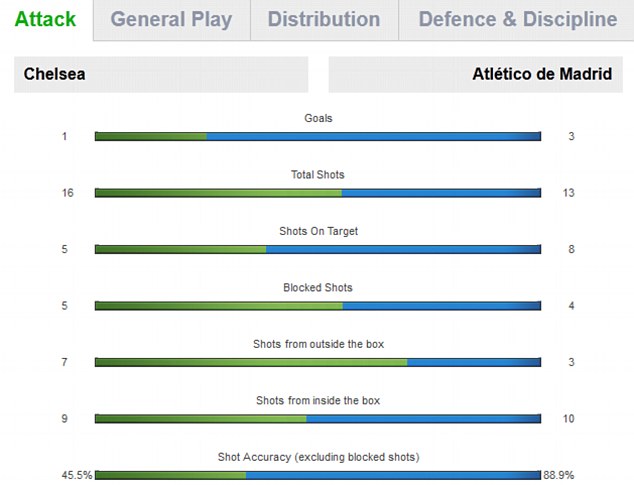The width and height of the screenshot is (634, 485).
Task: Open the Defence & Discipline tab
Action: pyautogui.click(x=517, y=19)
